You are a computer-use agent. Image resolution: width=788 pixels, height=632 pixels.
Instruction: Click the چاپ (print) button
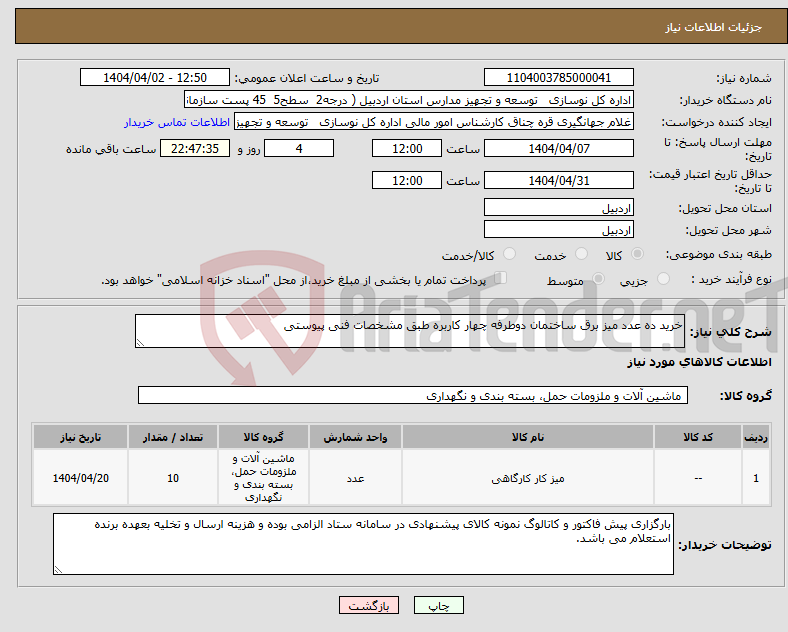point(438,605)
